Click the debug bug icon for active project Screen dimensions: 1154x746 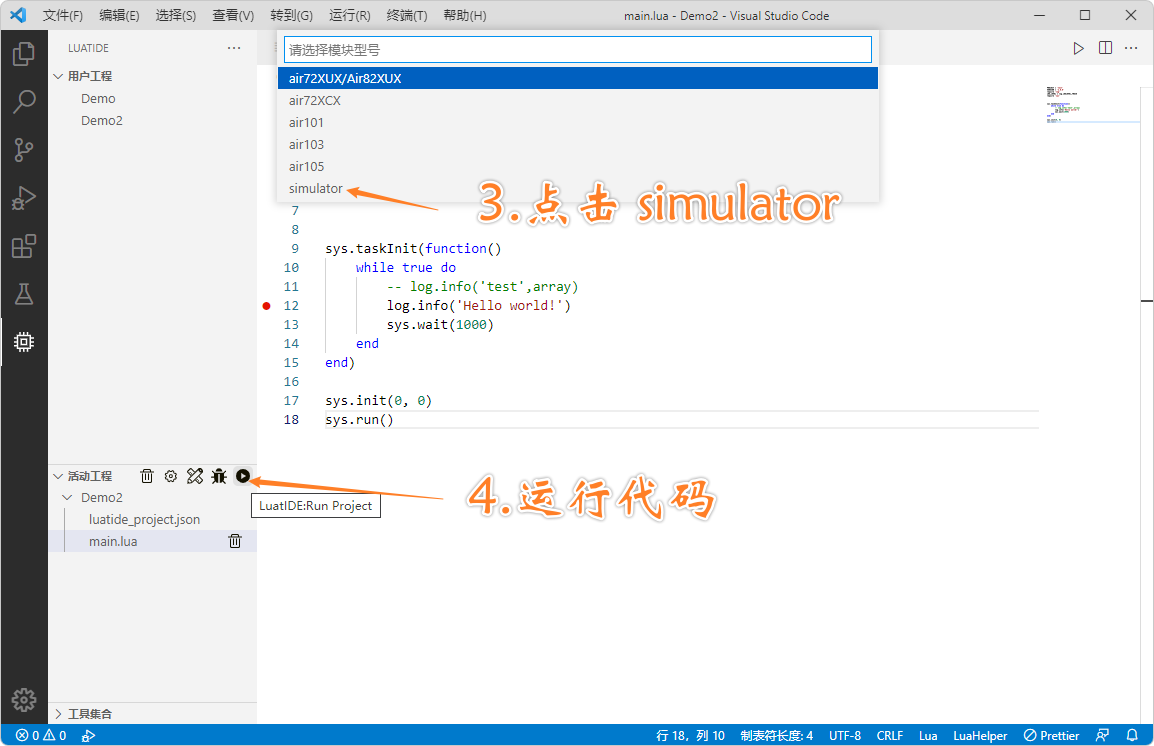219,476
